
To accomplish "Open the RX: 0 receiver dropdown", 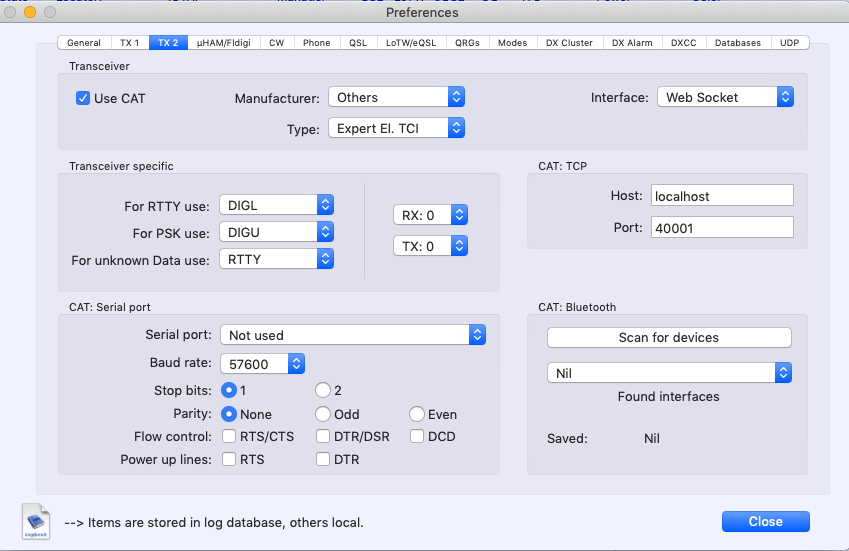I will coord(430,215).
